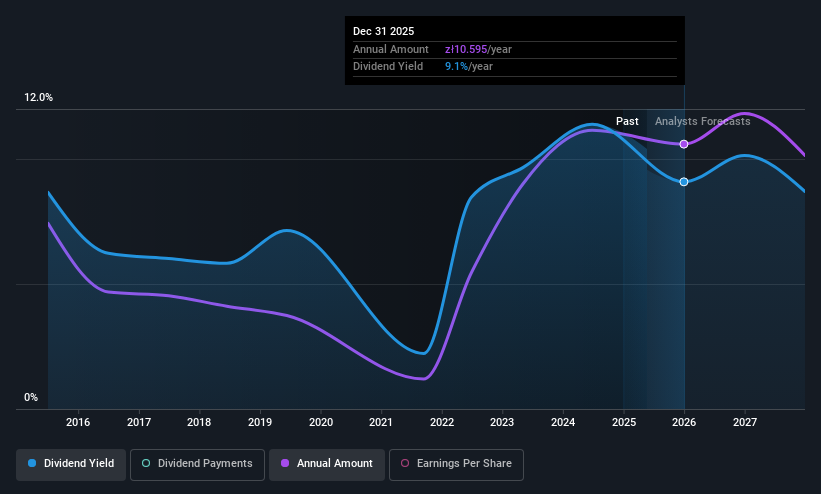
Task: Toggle the Dividend Yield legend button
Action: pos(71,465)
